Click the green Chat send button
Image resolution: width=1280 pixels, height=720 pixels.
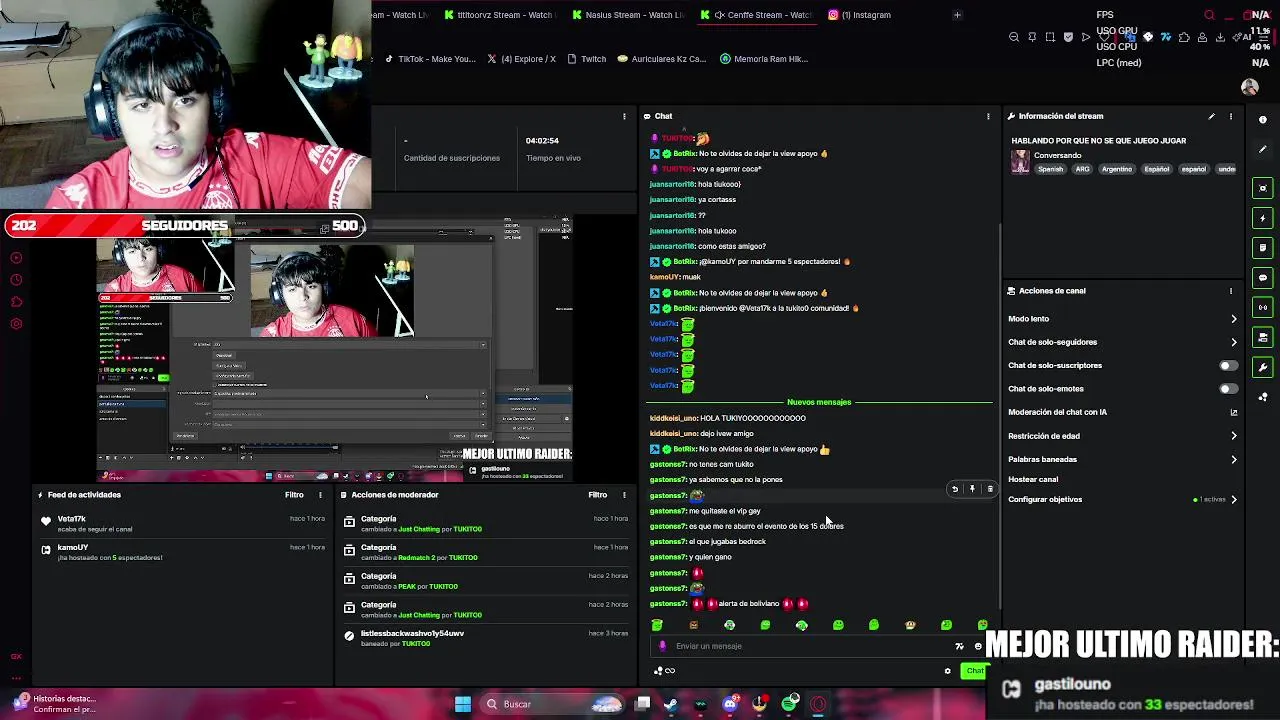(973, 671)
